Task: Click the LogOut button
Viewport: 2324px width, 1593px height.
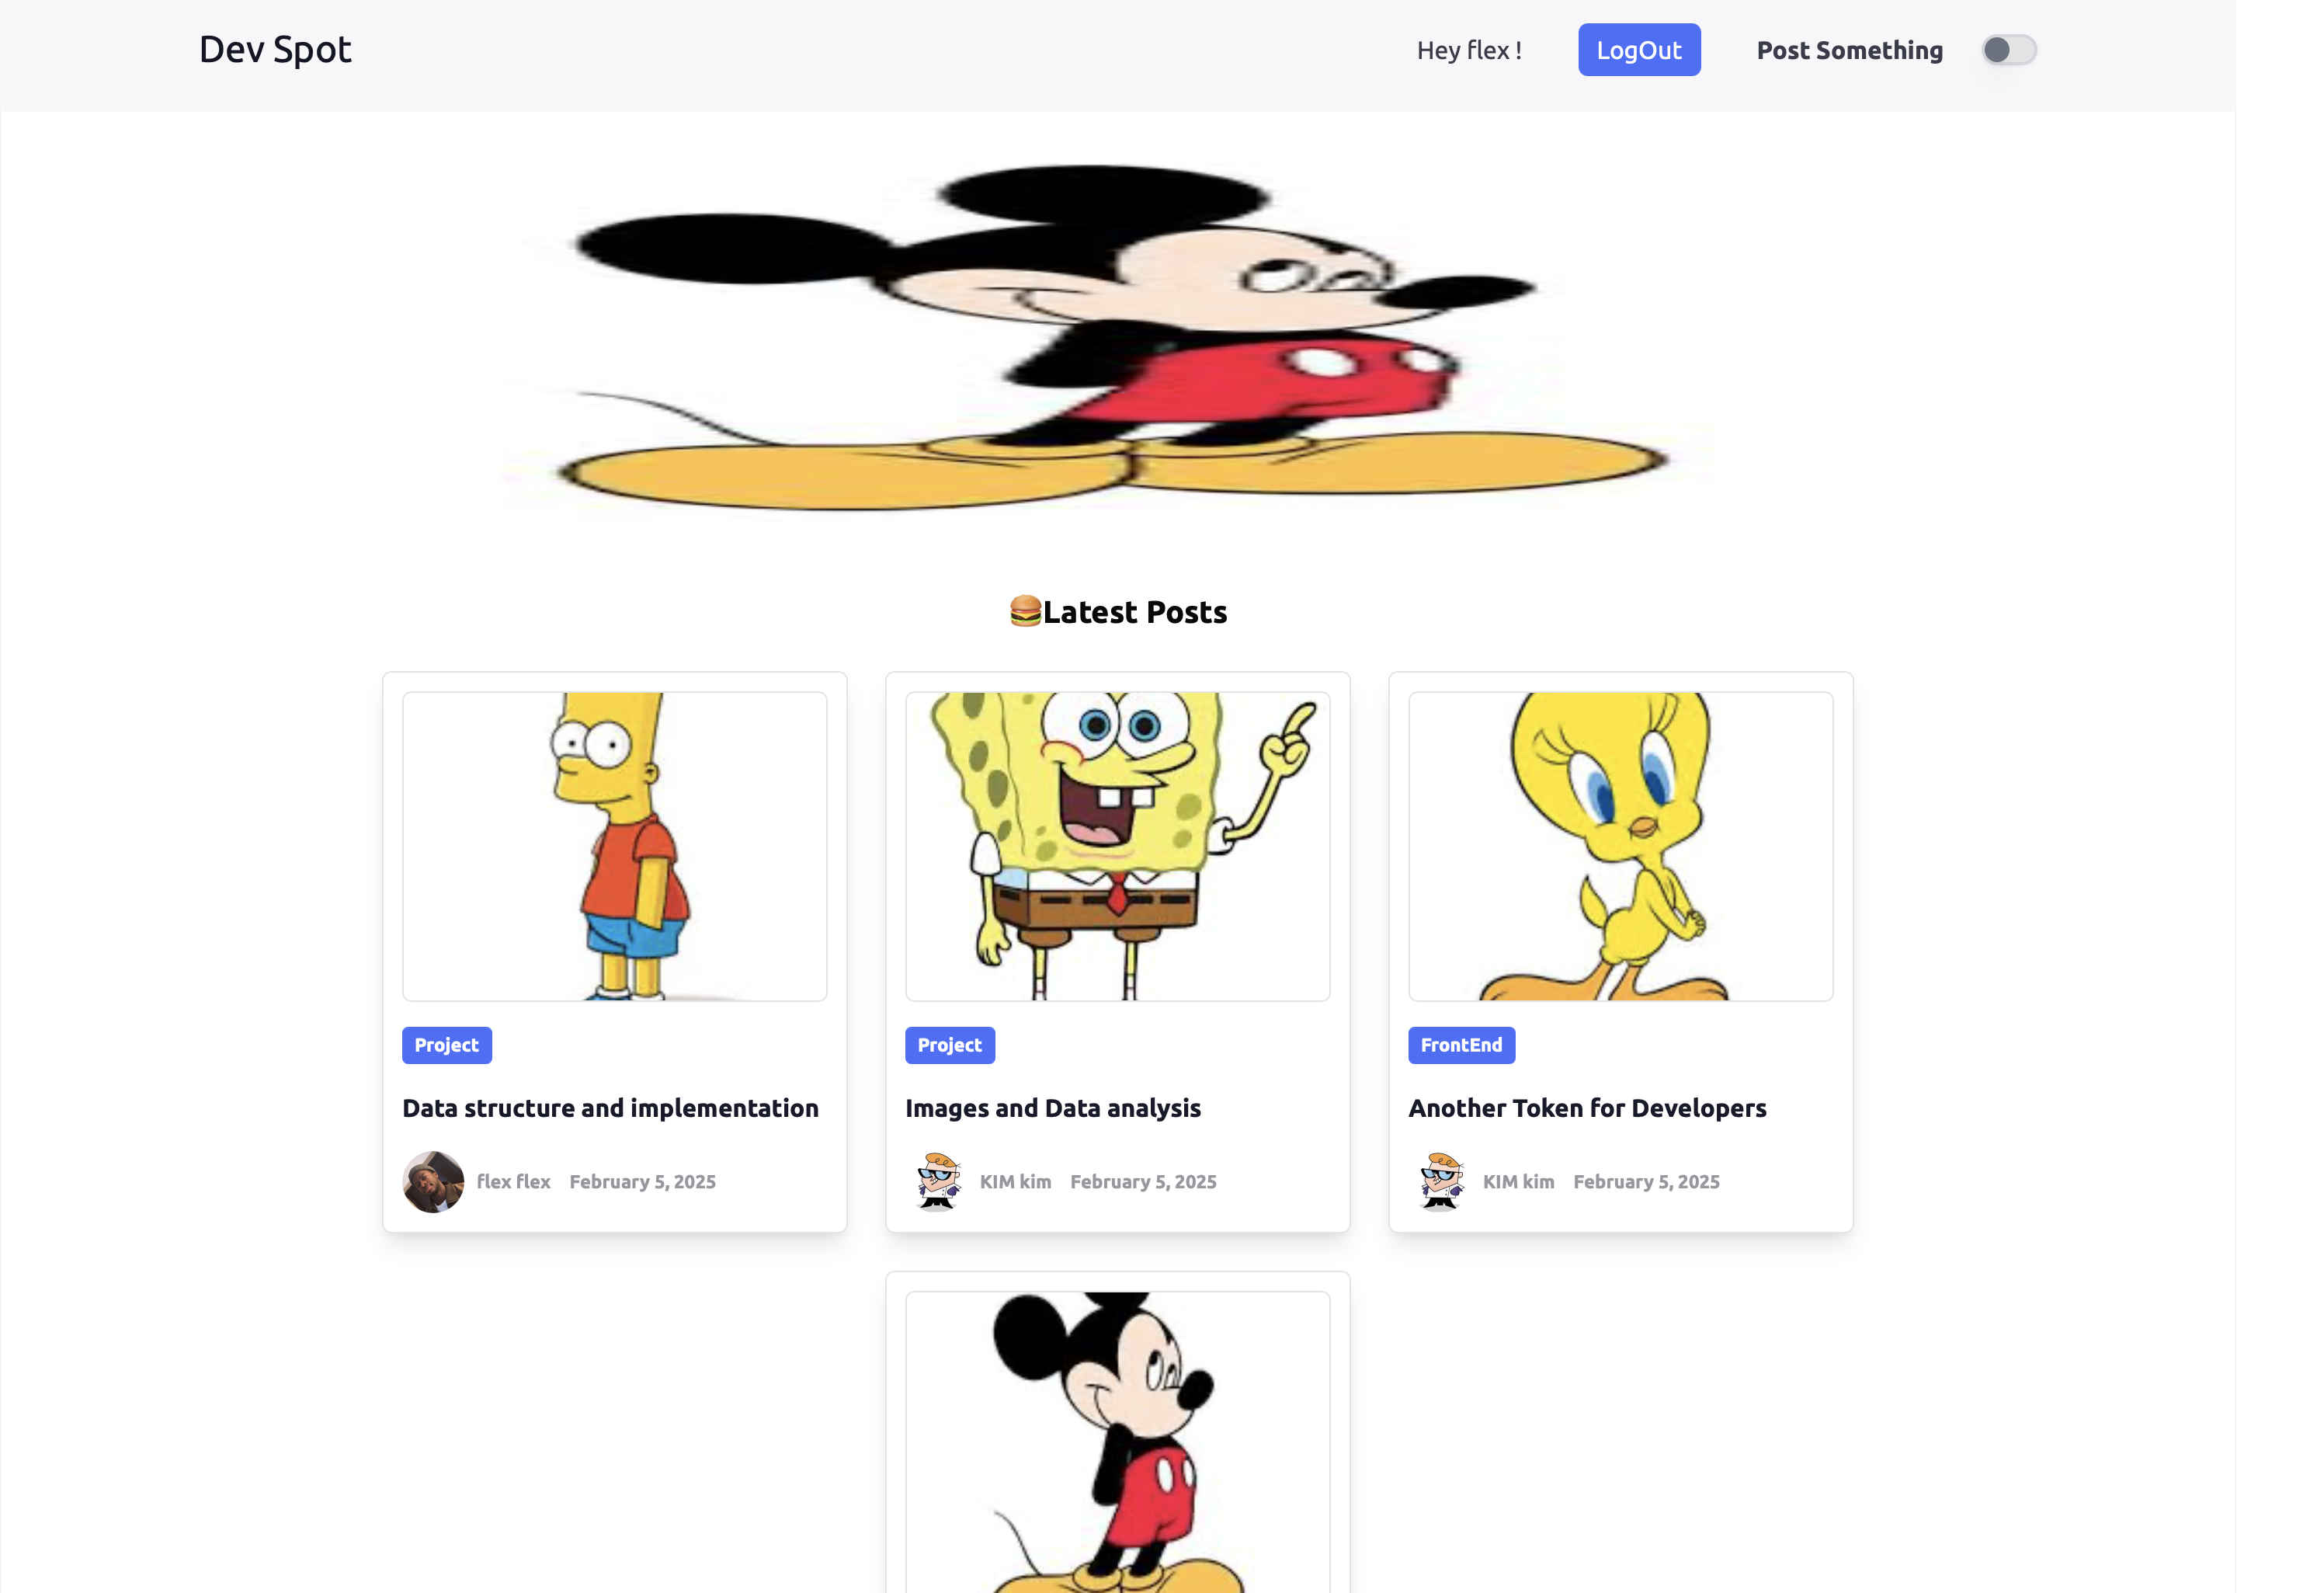Action: pyautogui.click(x=1639, y=50)
